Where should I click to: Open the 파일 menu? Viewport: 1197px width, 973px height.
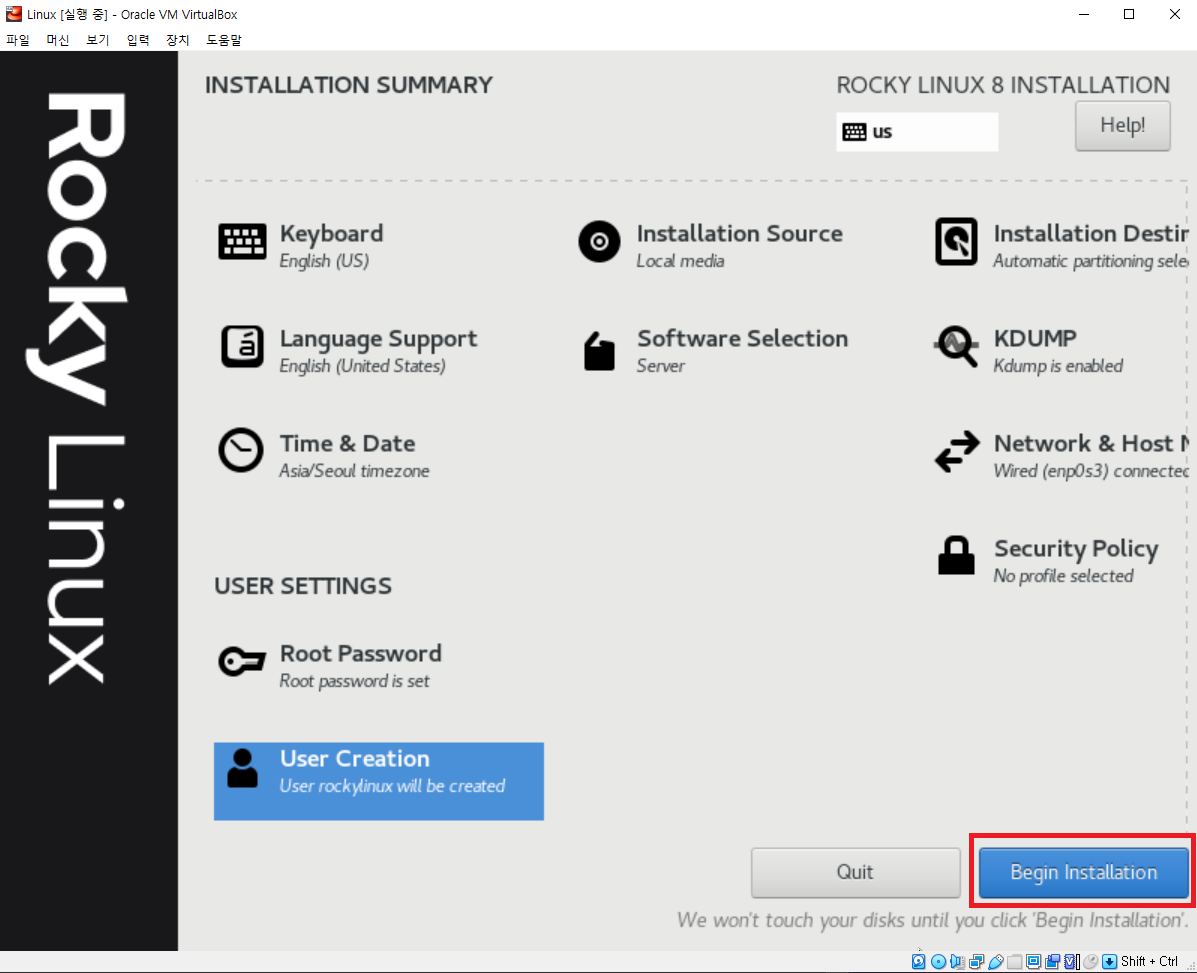[18, 40]
